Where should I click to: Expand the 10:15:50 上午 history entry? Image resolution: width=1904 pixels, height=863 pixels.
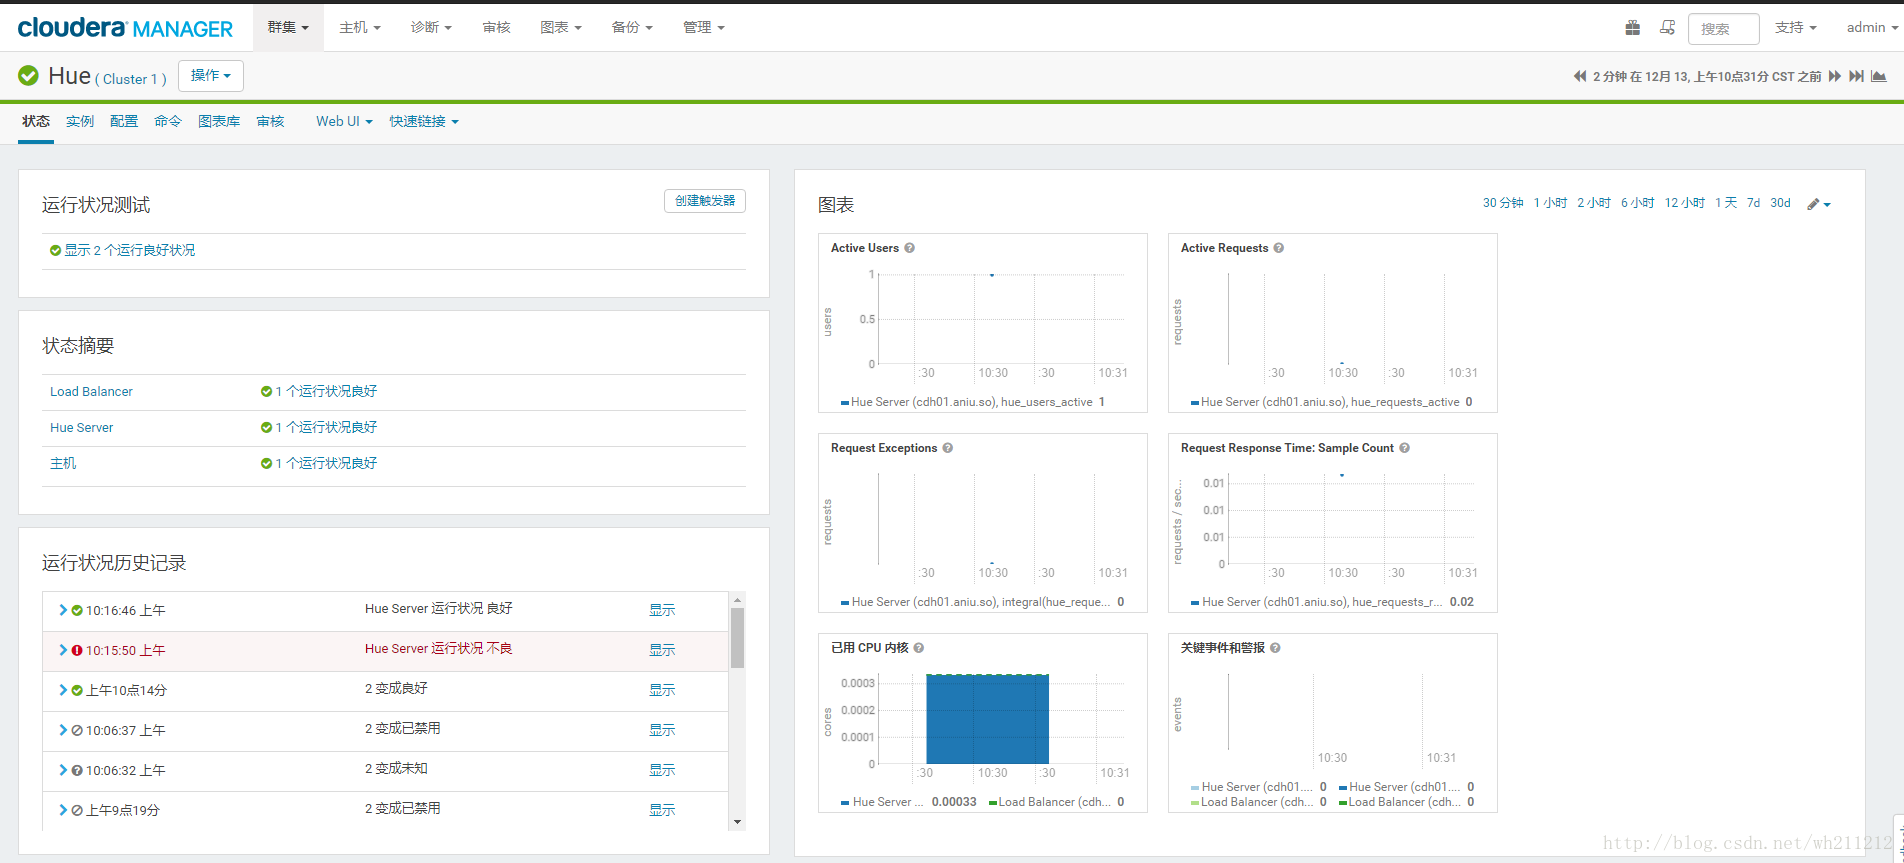(x=63, y=650)
